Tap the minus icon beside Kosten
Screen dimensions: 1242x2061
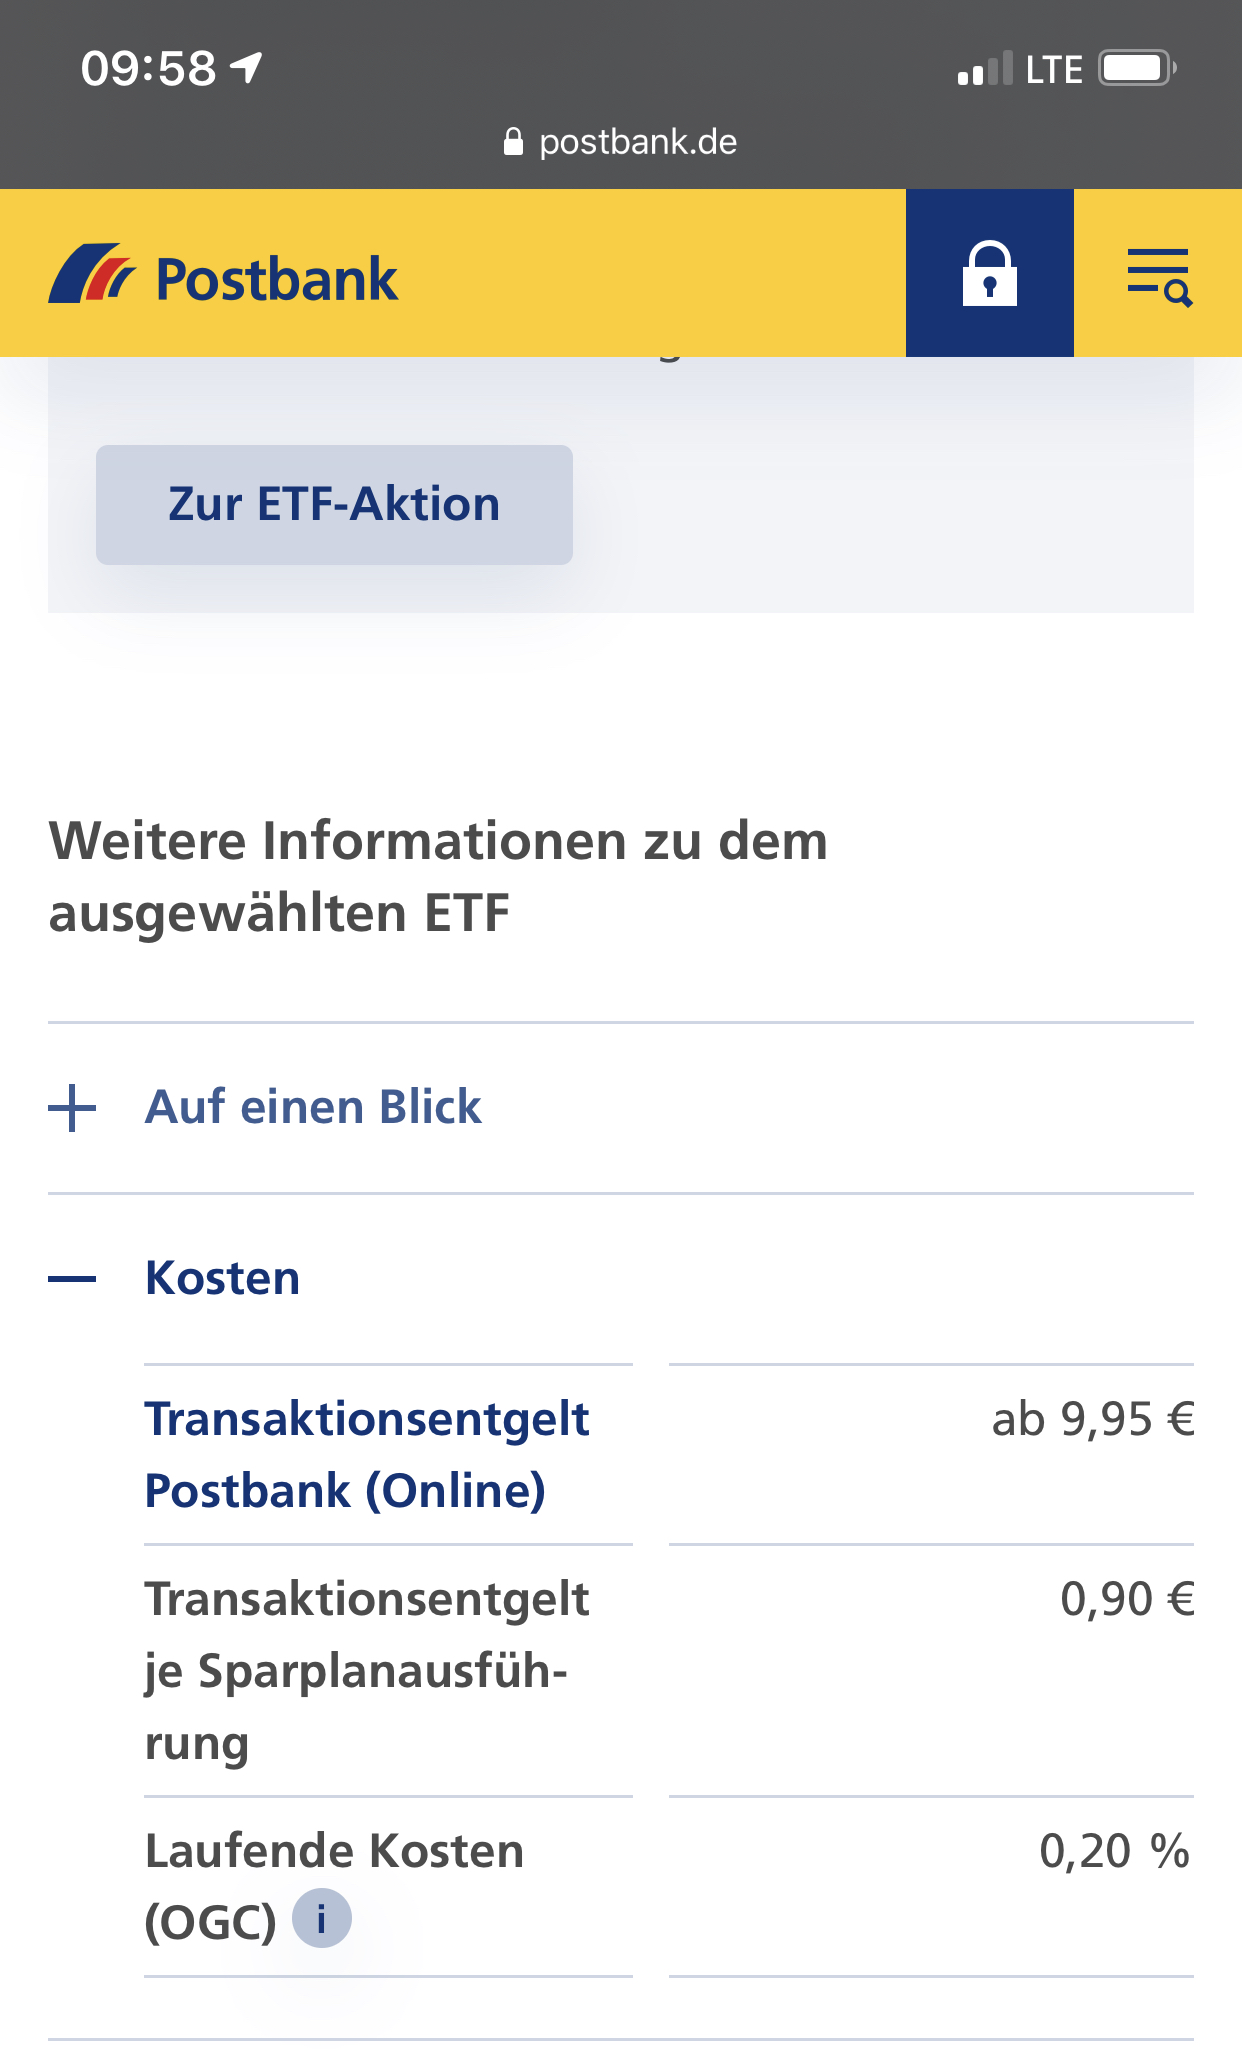[72, 1279]
